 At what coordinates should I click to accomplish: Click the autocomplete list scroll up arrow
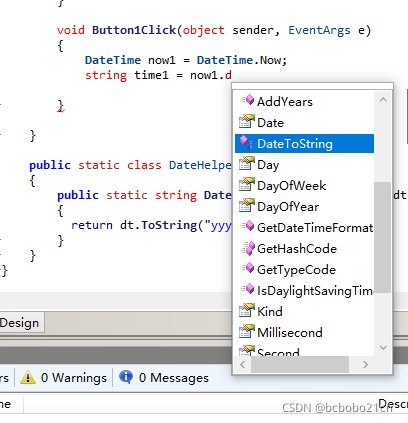[x=383, y=99]
